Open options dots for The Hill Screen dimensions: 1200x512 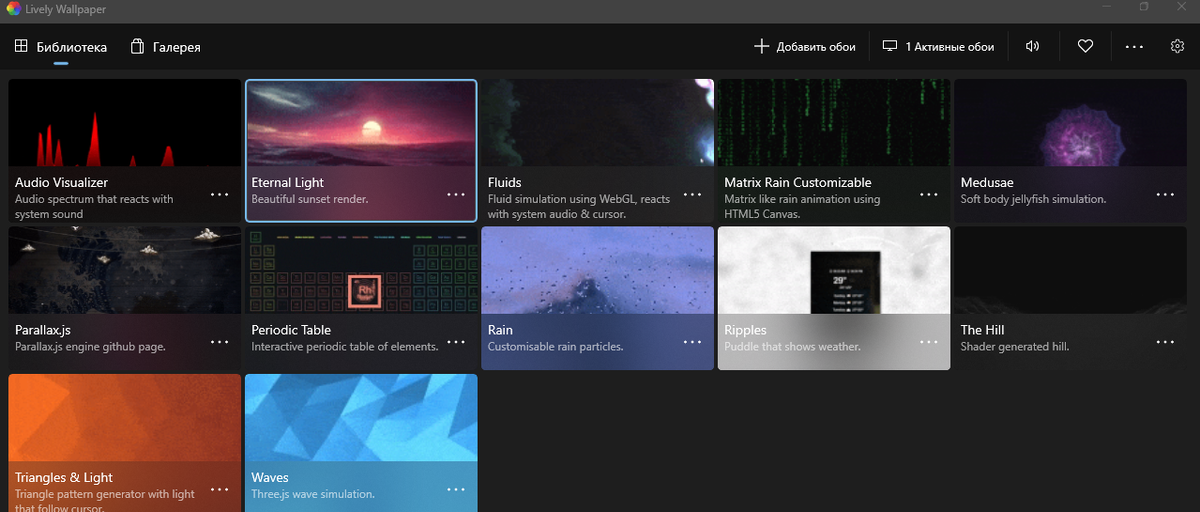(x=1165, y=342)
